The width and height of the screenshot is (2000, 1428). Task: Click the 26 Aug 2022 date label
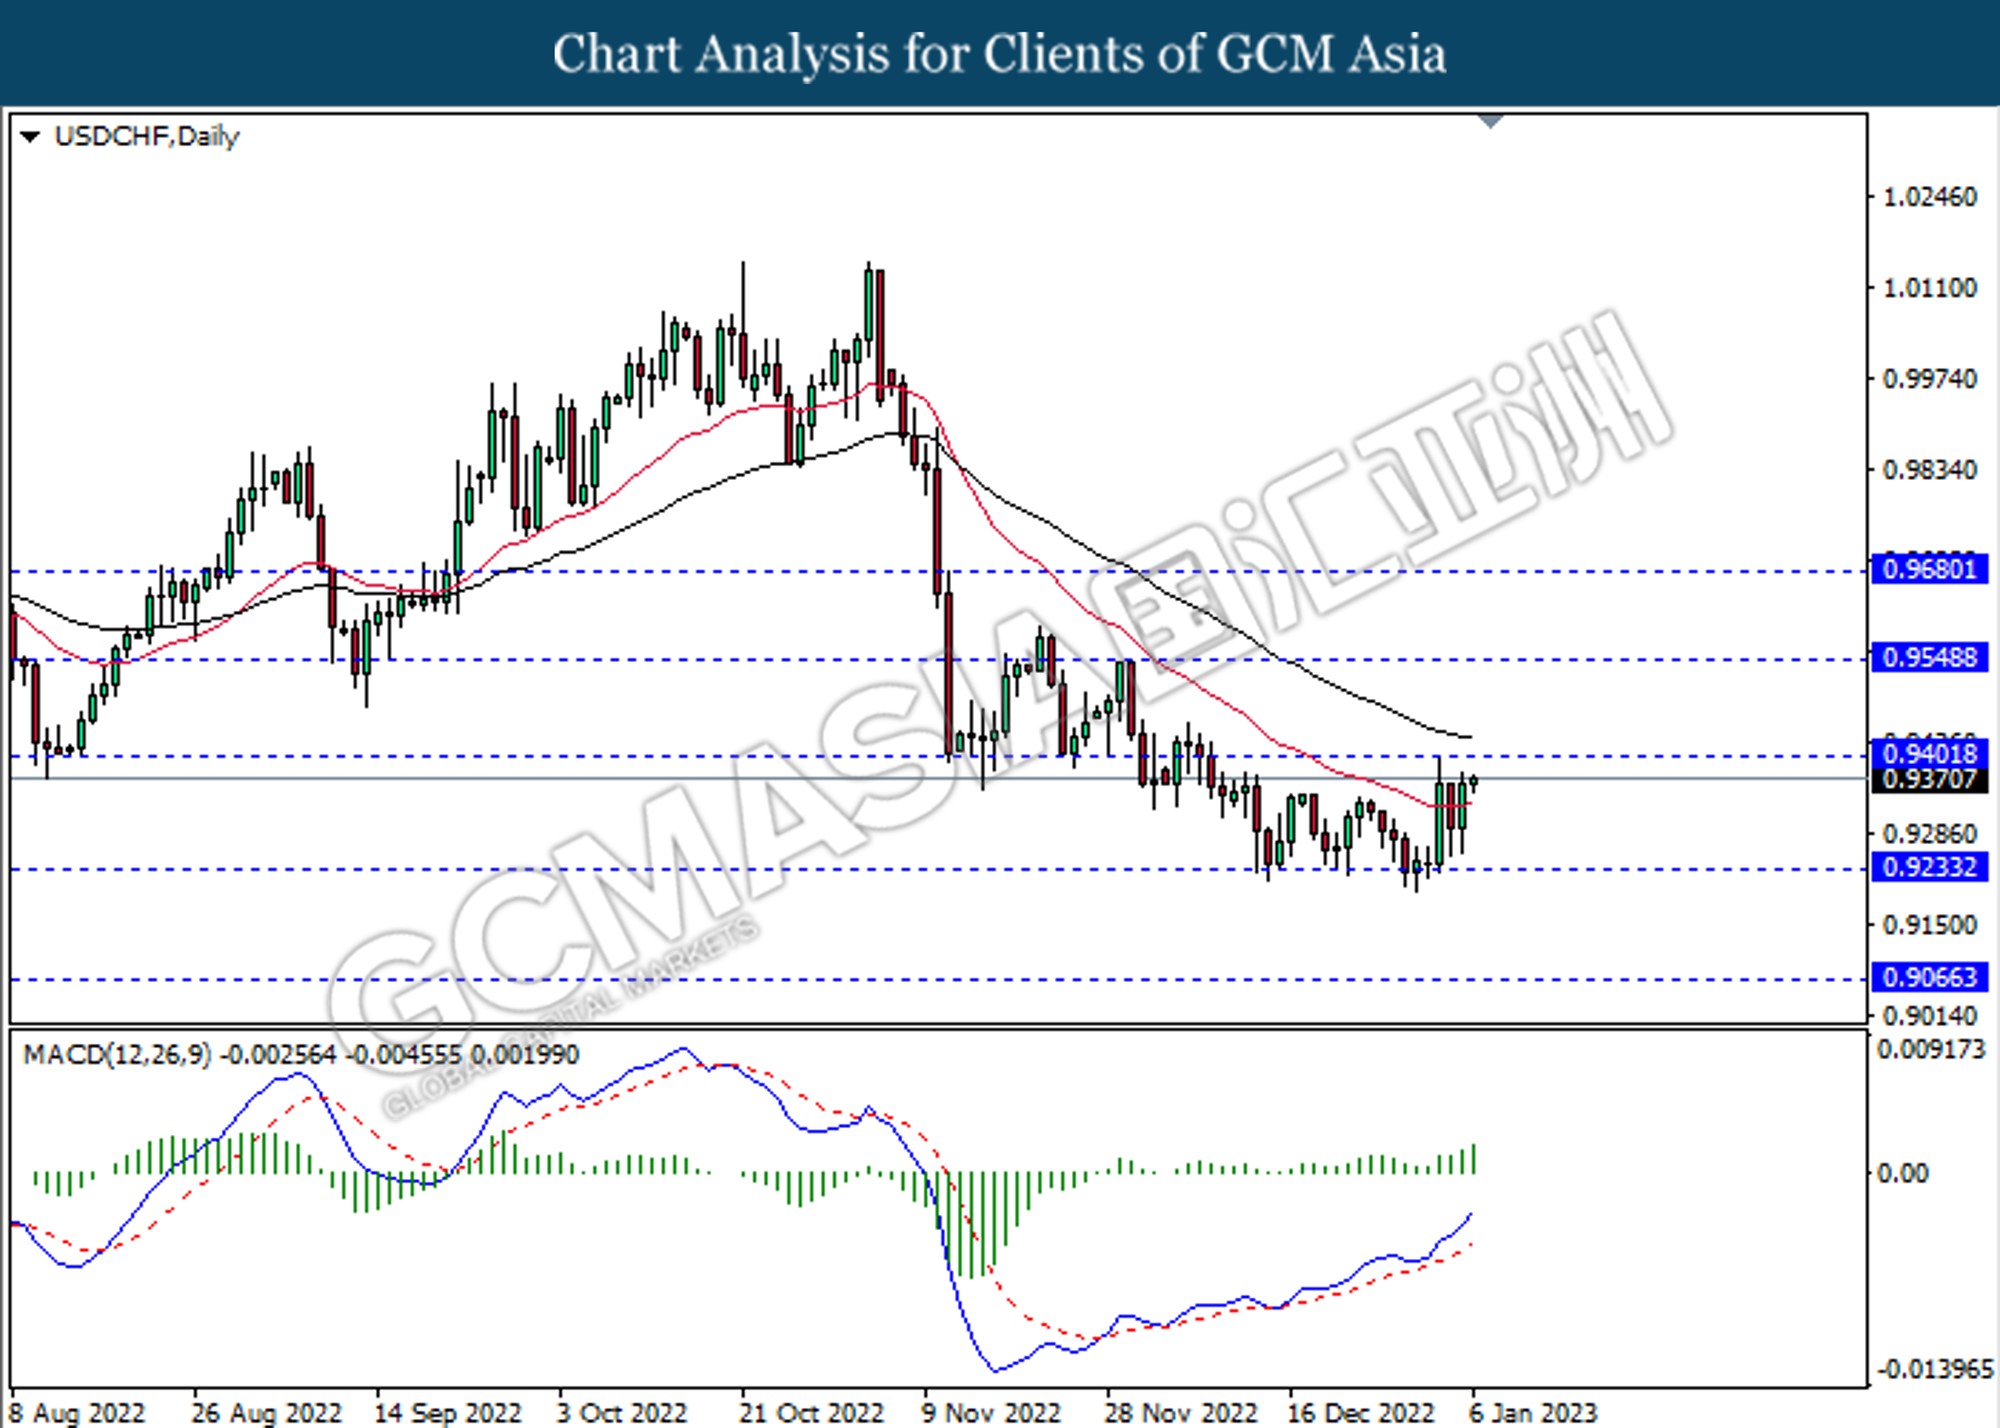(x=266, y=1413)
